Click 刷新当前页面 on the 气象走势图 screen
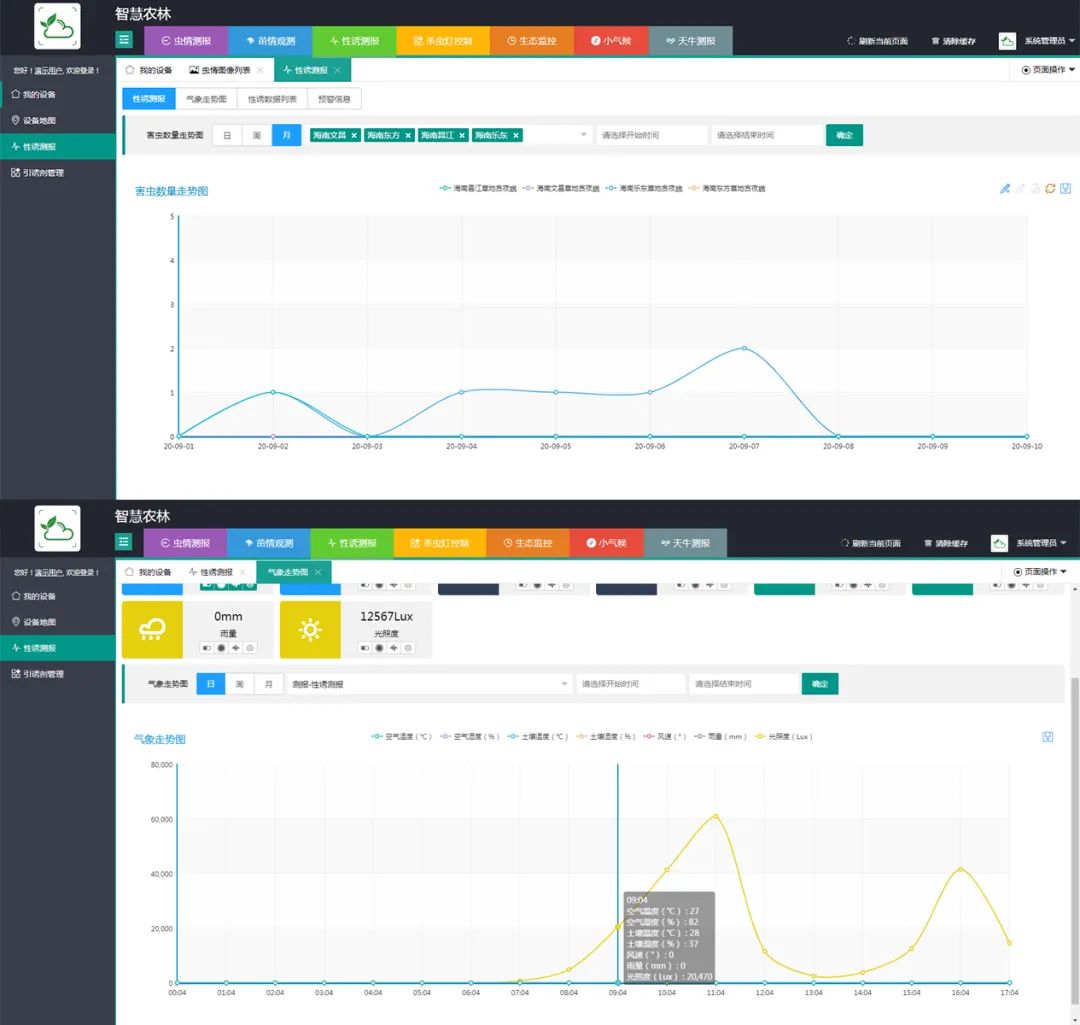 (x=871, y=543)
